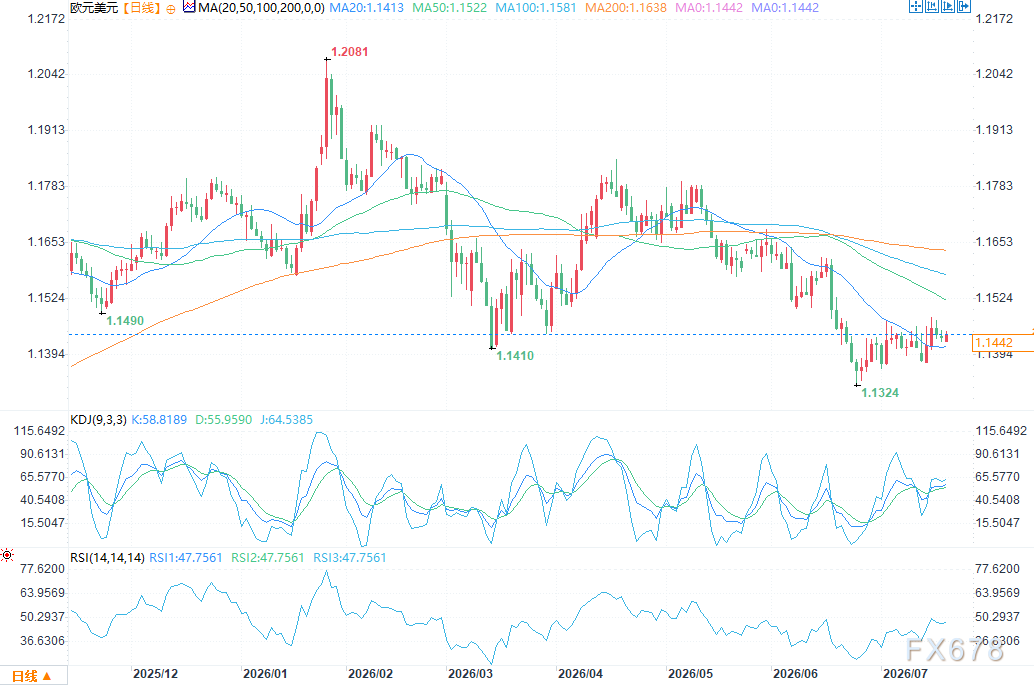1034x685 pixels.
Task: Click the crosshair cursor icon at top right
Action: [x=915, y=7]
